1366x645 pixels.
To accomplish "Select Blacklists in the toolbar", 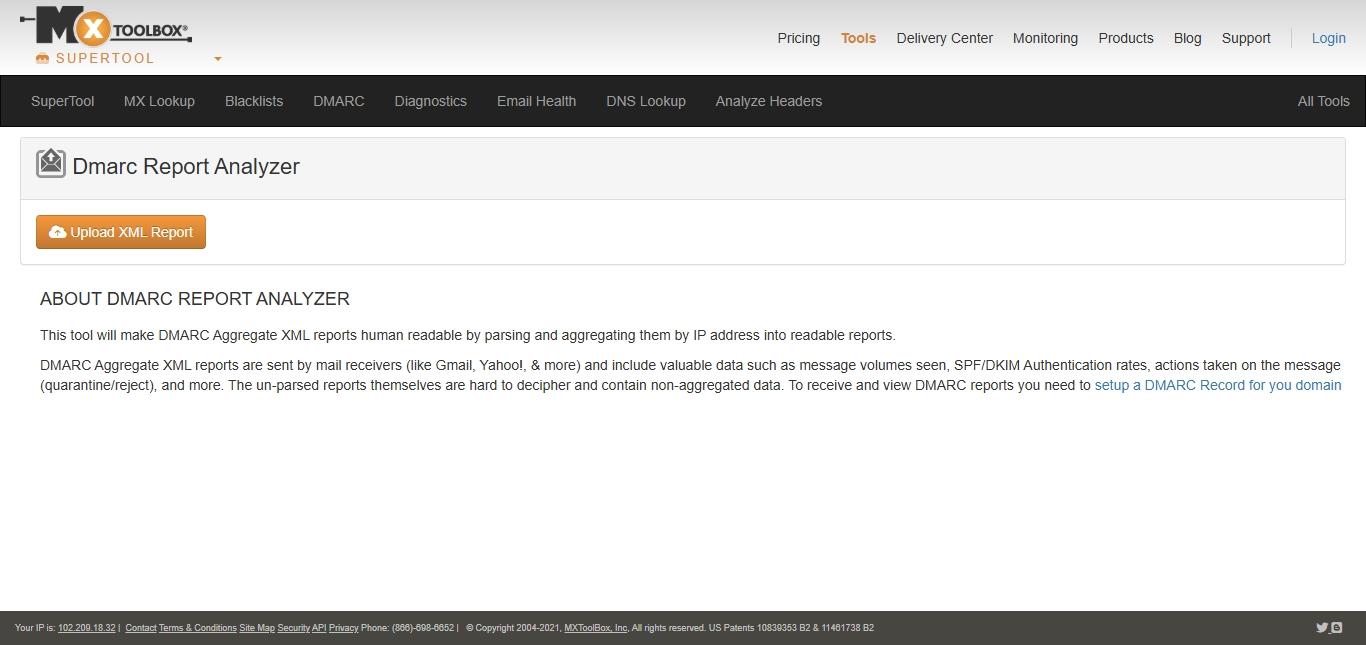I will [x=253, y=101].
